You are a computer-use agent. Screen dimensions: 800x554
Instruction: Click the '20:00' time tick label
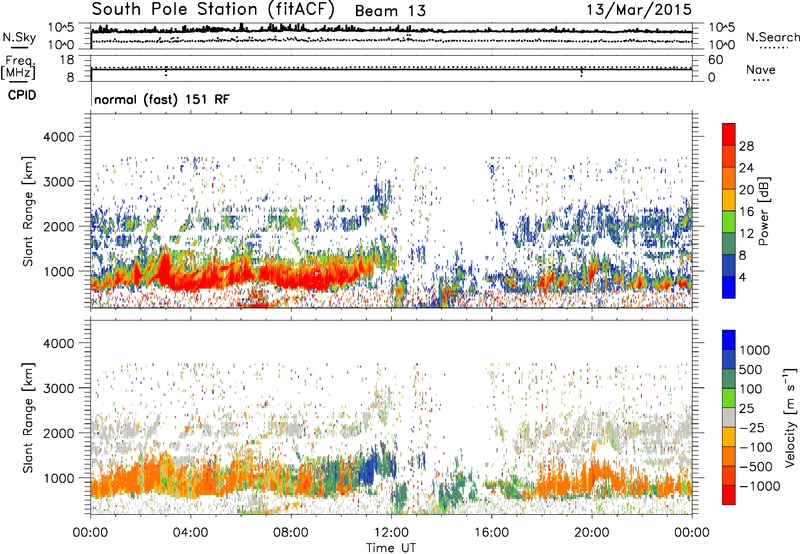coord(591,533)
